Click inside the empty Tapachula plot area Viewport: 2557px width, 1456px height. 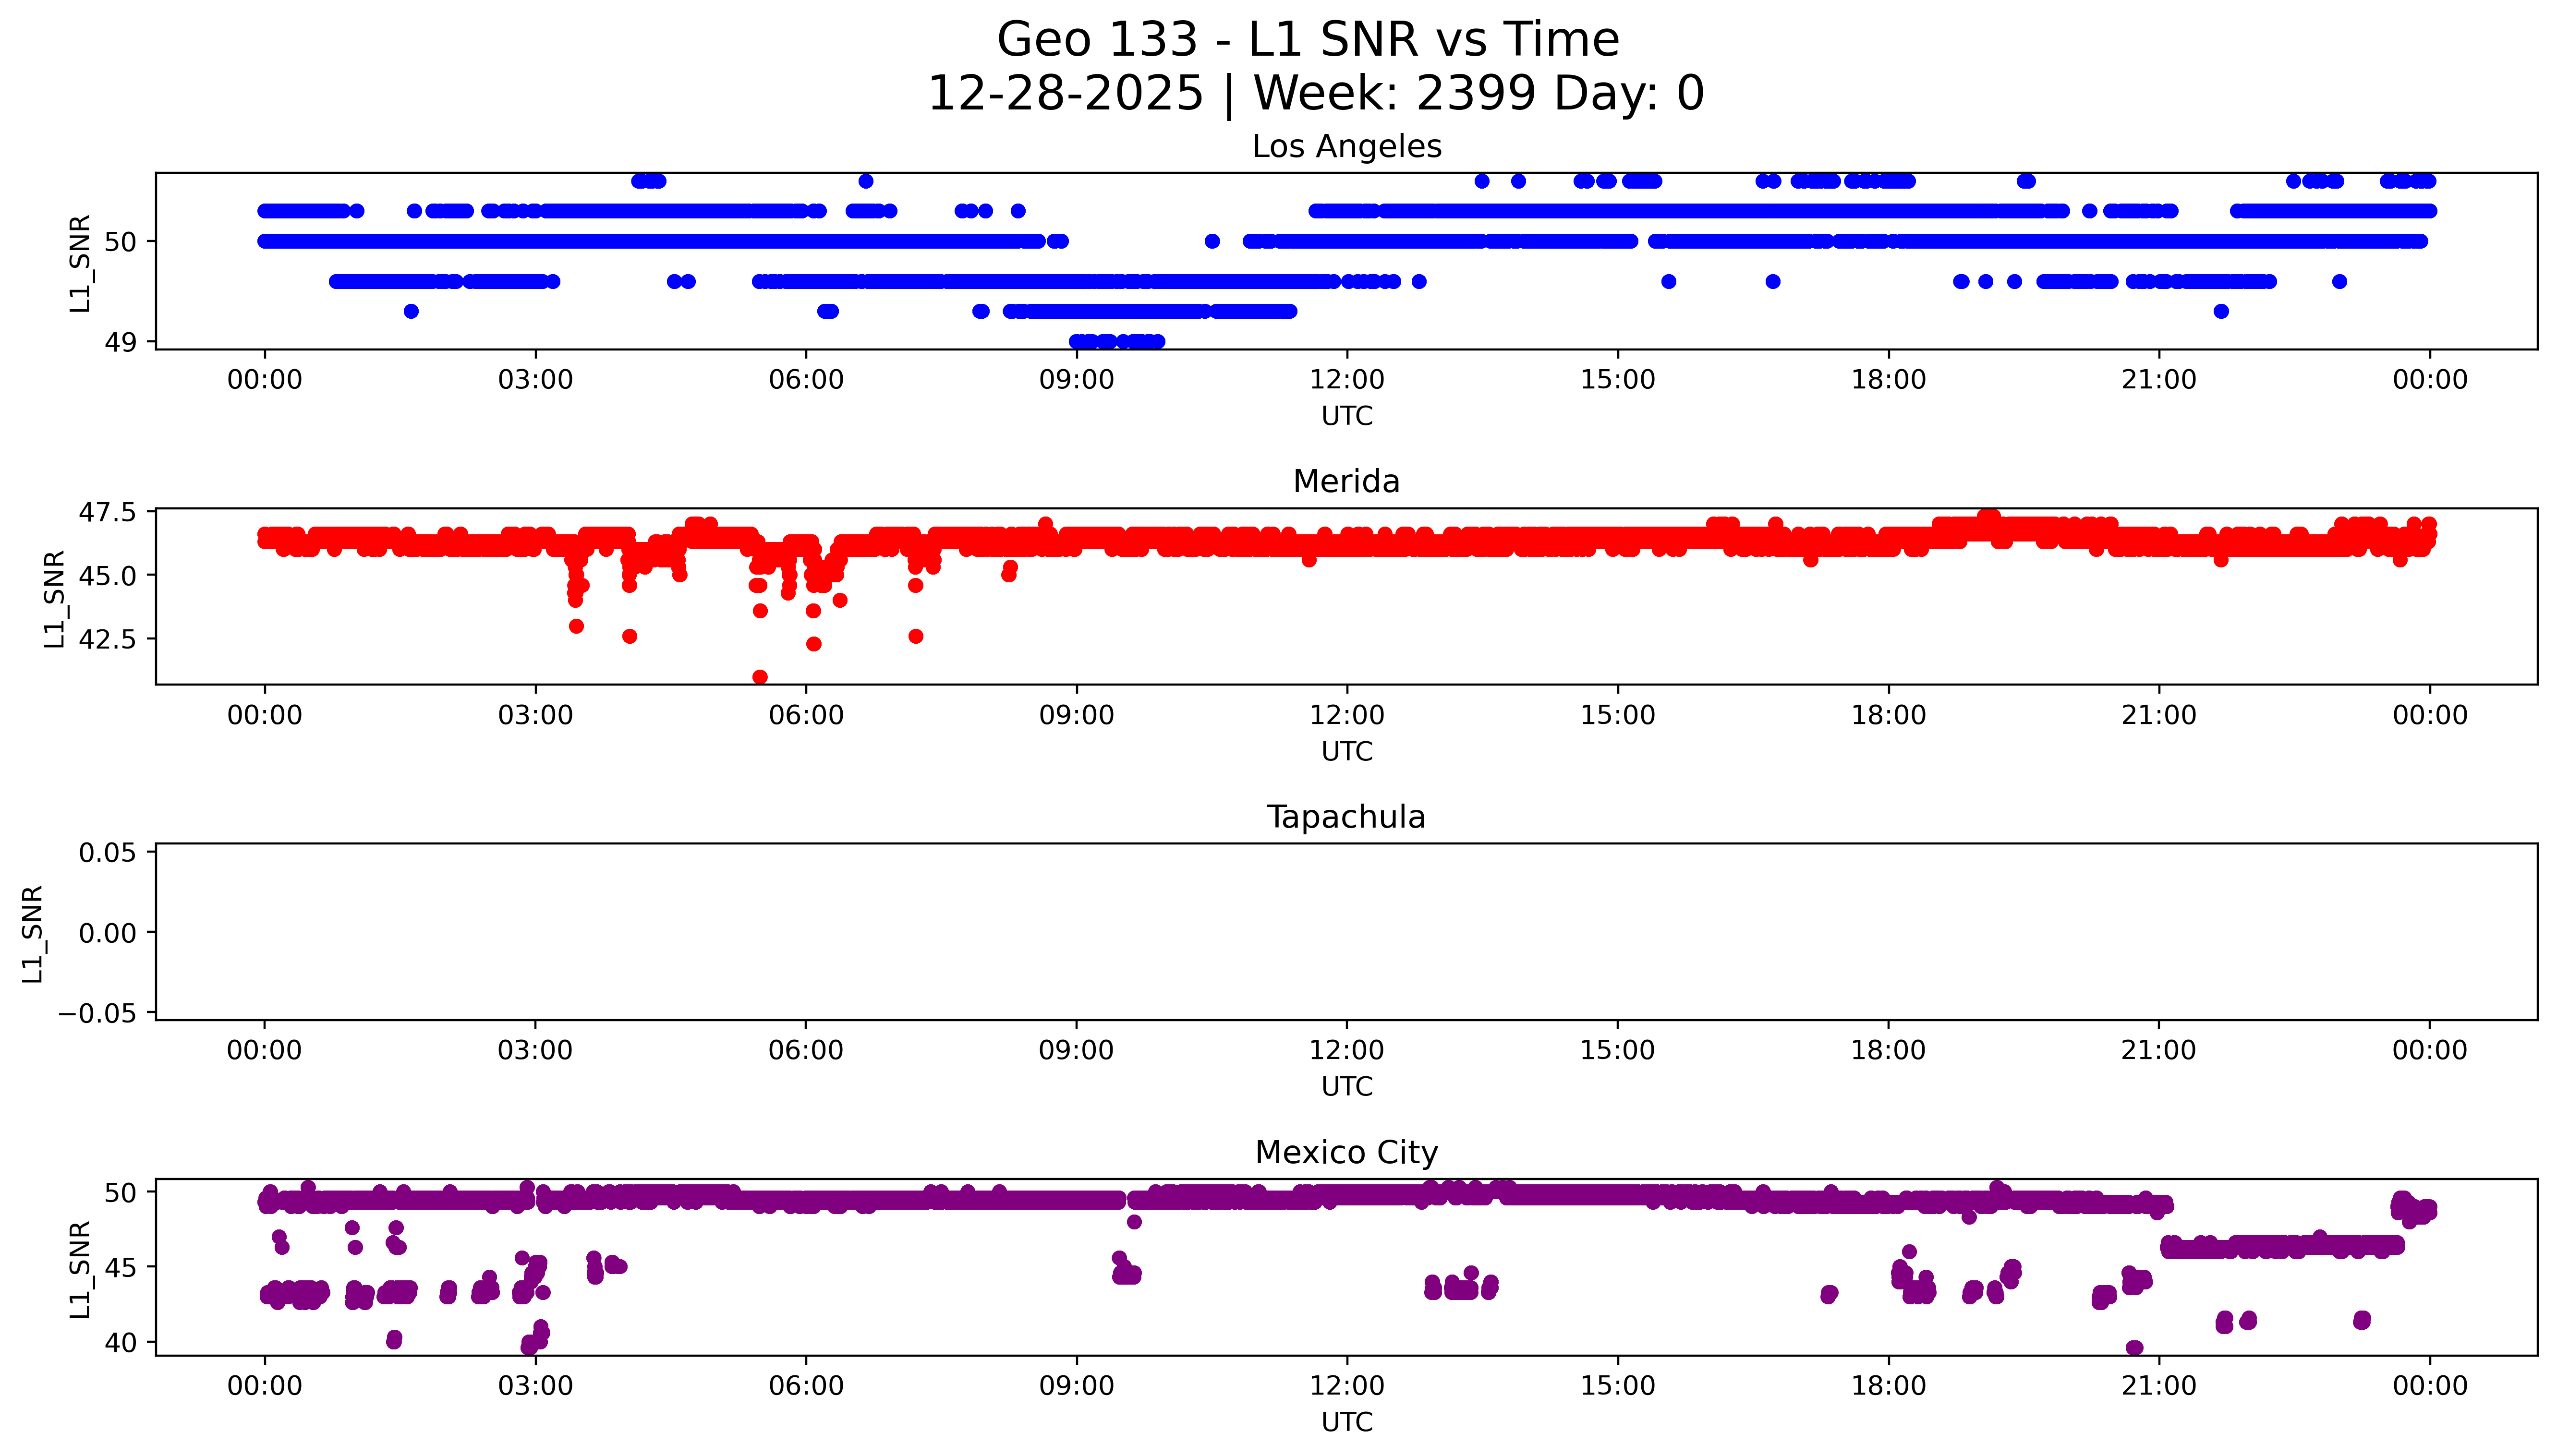point(1346,932)
